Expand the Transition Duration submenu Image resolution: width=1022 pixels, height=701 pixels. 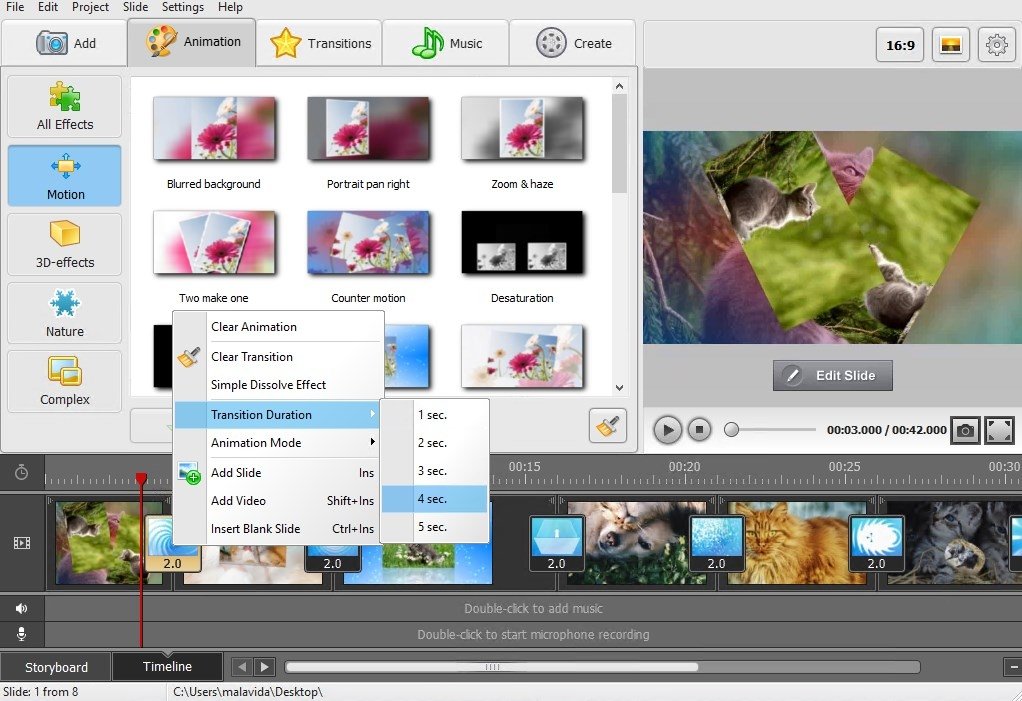[279, 415]
